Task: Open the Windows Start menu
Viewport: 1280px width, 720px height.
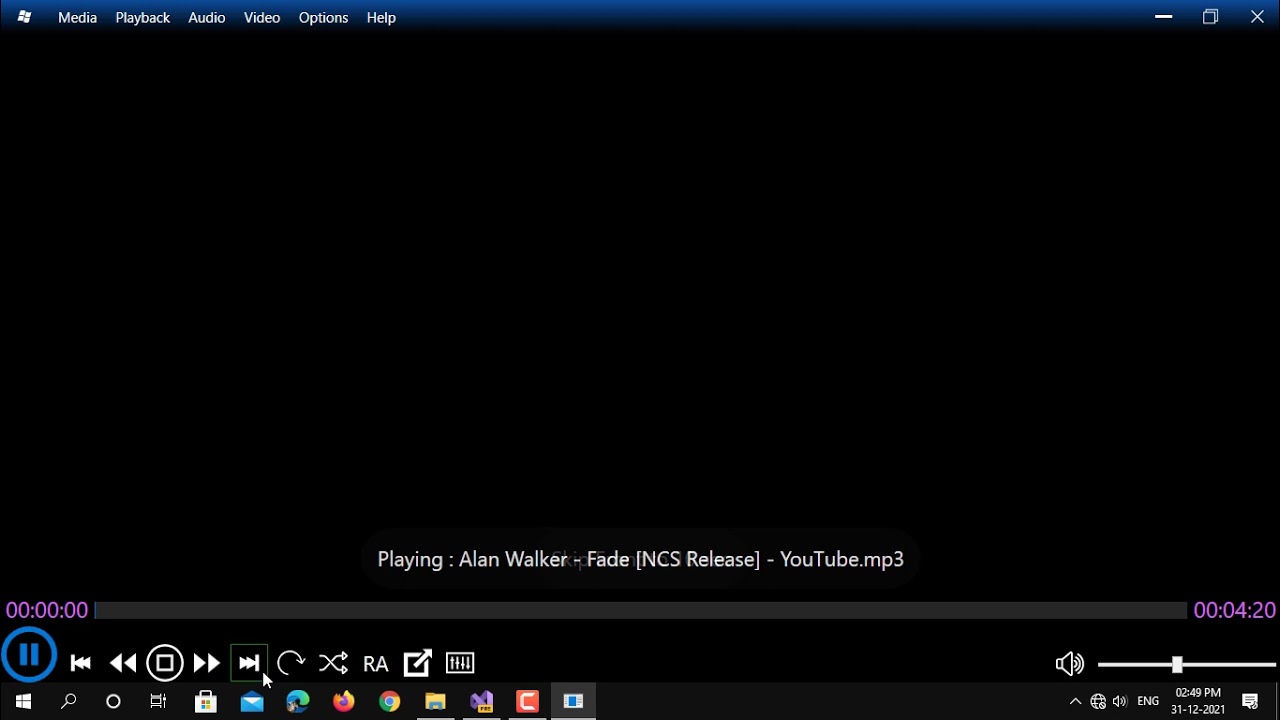Action: coord(23,702)
